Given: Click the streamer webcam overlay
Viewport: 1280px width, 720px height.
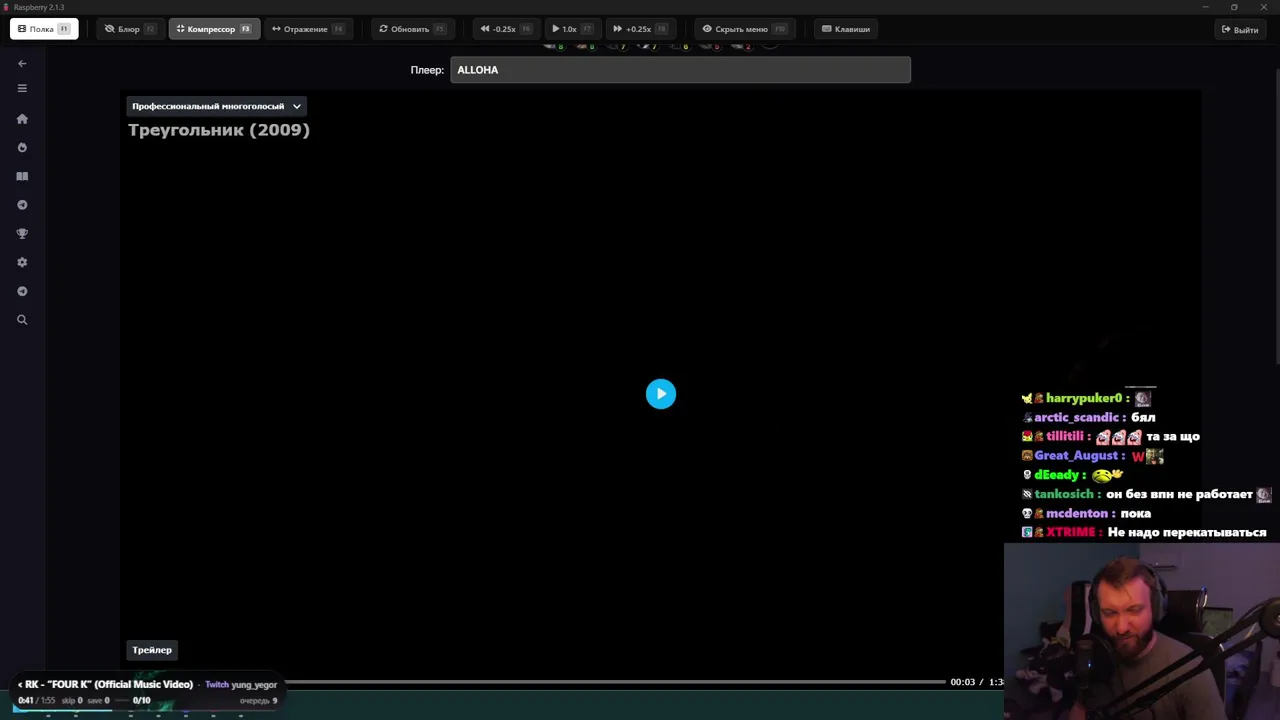Looking at the screenshot, I should pyautogui.click(x=1142, y=632).
